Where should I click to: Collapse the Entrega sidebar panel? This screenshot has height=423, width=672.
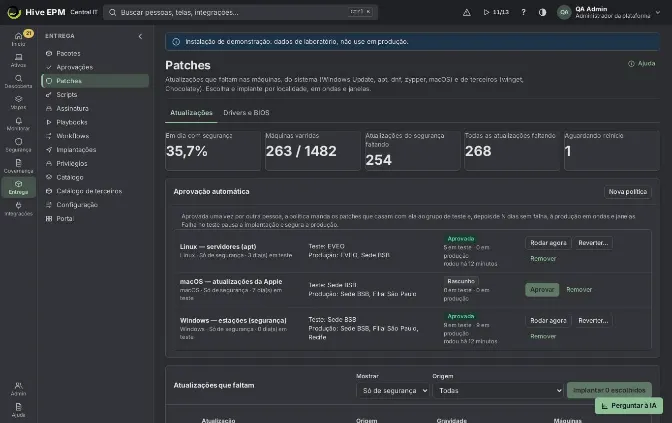click(x=140, y=36)
